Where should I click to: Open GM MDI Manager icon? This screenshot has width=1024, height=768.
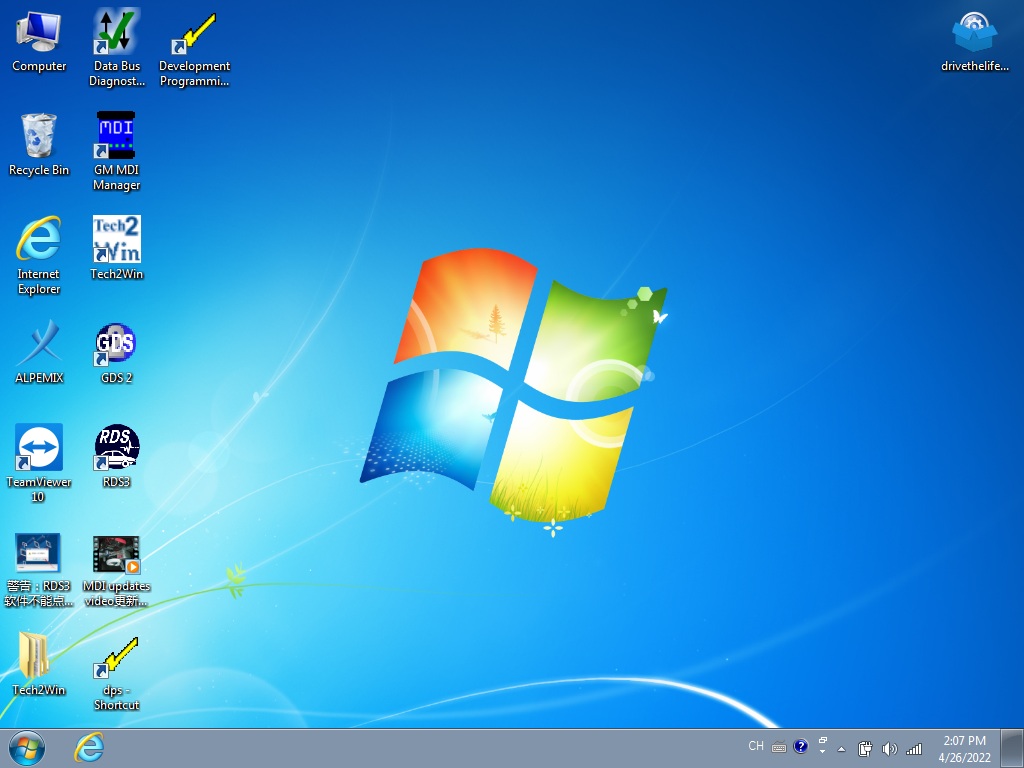[116, 136]
